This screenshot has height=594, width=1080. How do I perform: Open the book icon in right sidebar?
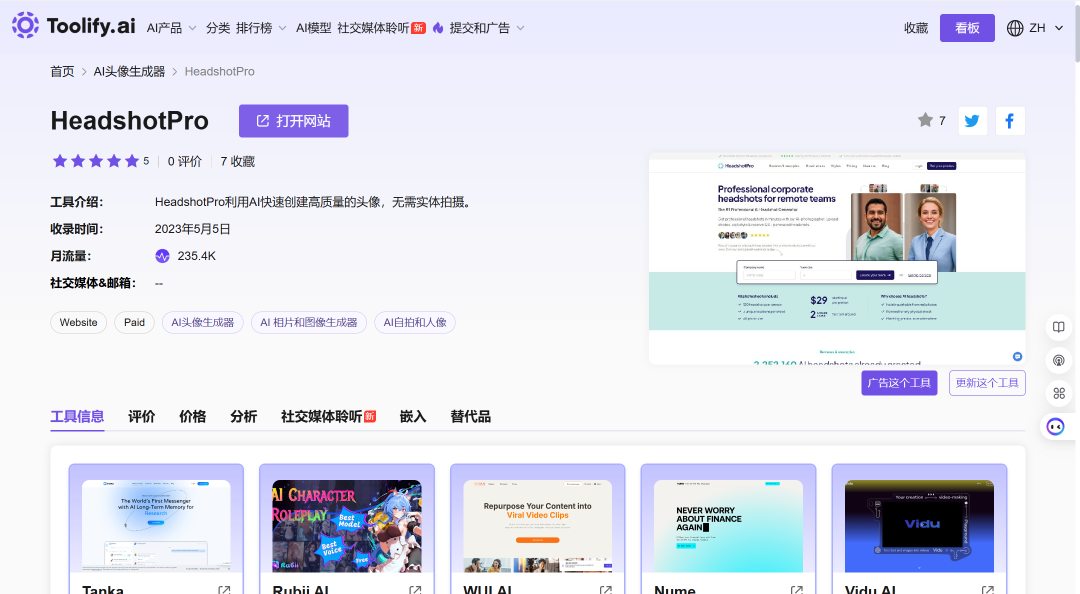(x=1059, y=327)
